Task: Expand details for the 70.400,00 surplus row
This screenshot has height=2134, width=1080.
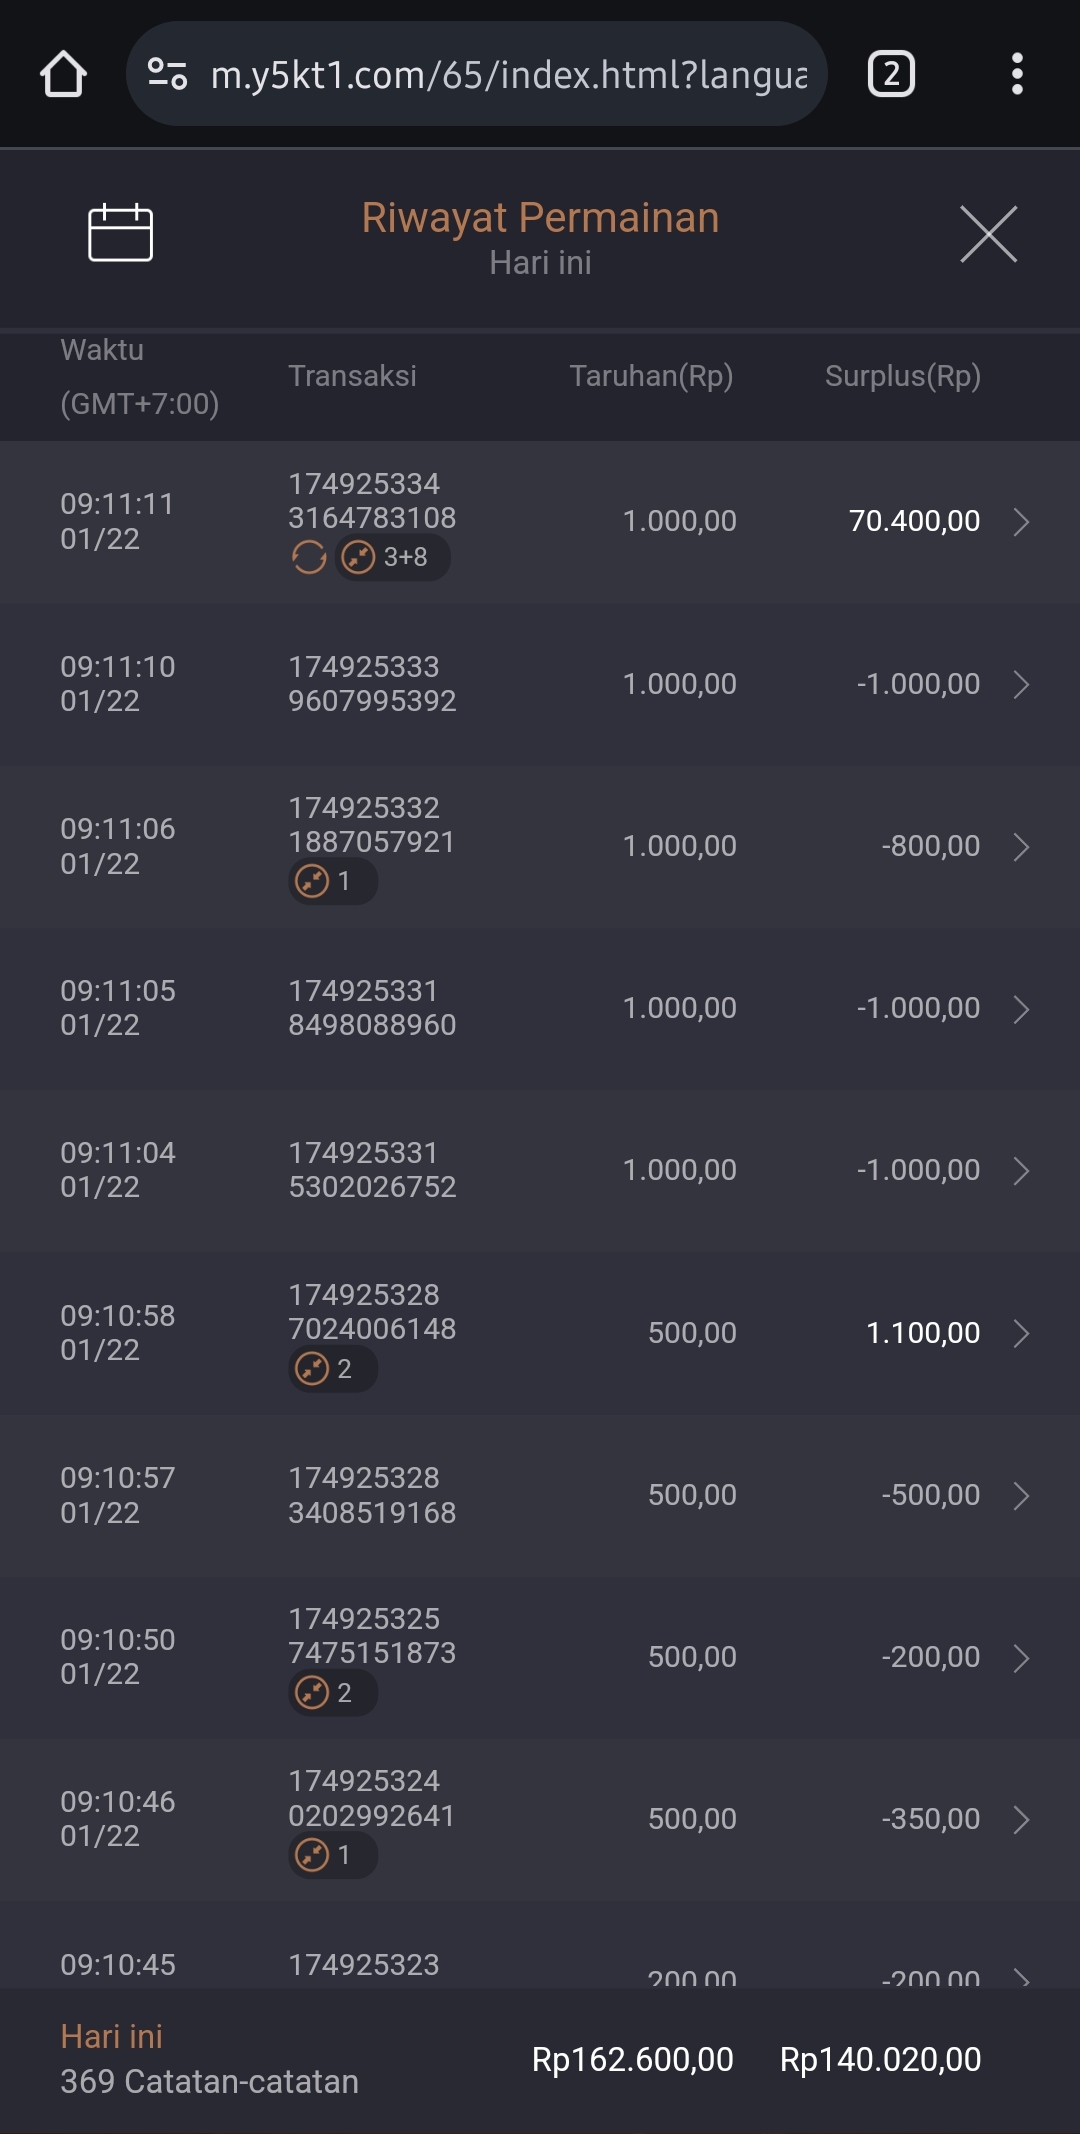Action: click(x=1021, y=522)
